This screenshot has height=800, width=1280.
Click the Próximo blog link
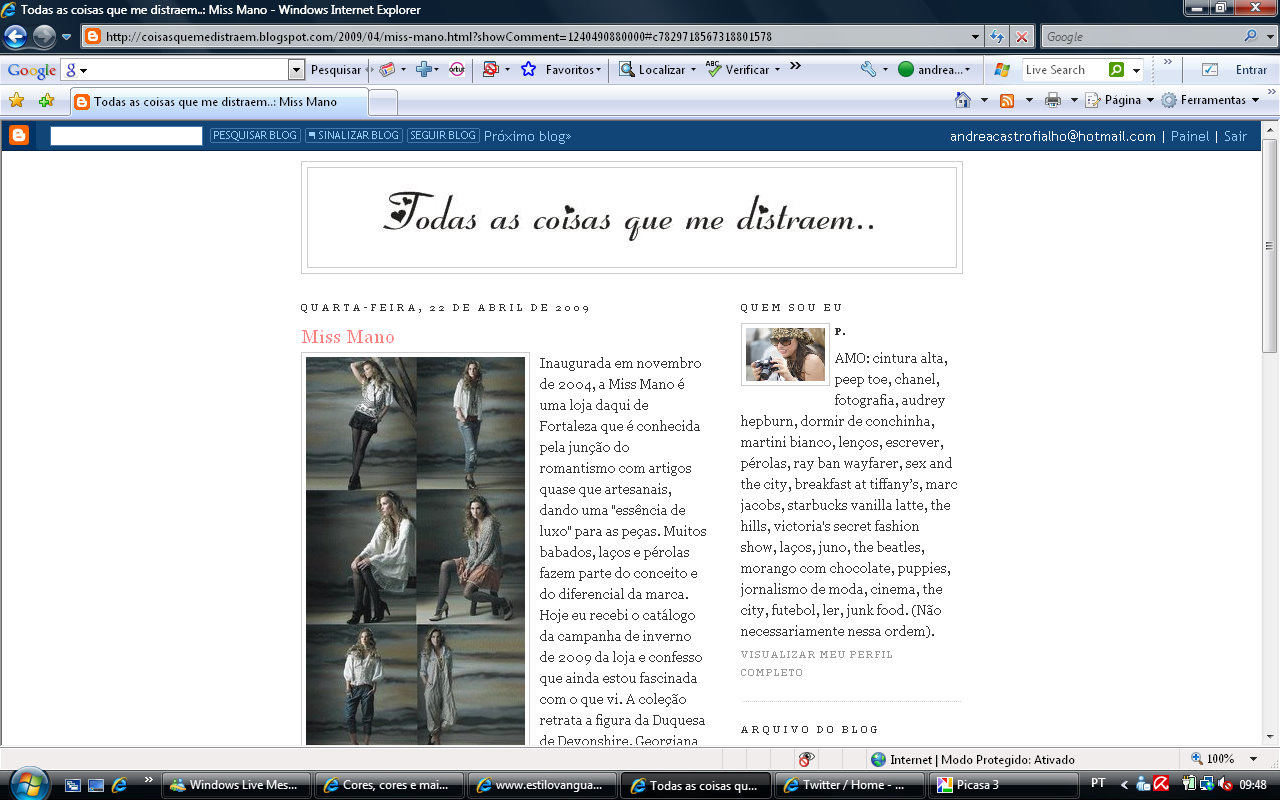[x=527, y=136]
